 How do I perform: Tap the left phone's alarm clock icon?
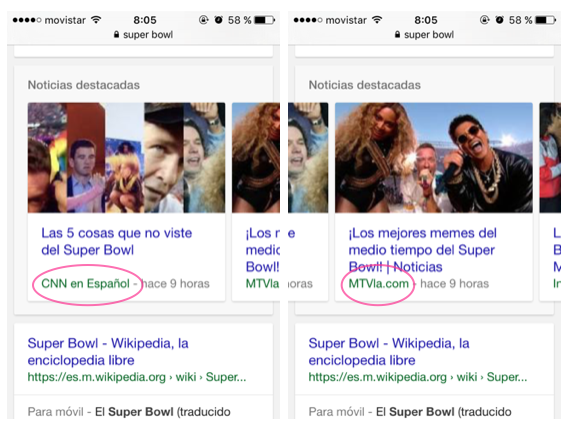(x=218, y=20)
